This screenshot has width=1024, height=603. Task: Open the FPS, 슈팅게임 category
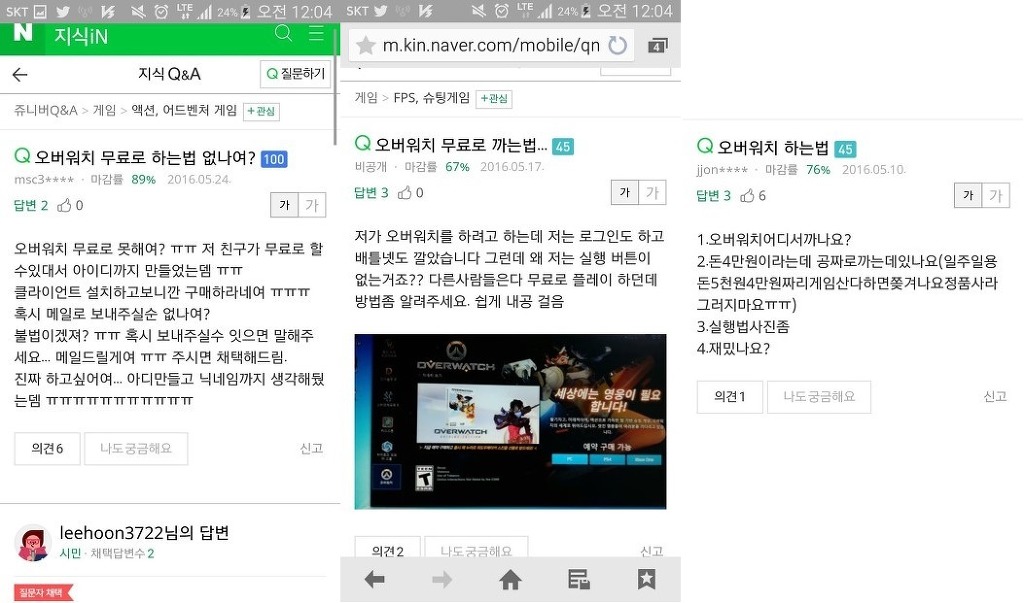pyautogui.click(x=431, y=98)
